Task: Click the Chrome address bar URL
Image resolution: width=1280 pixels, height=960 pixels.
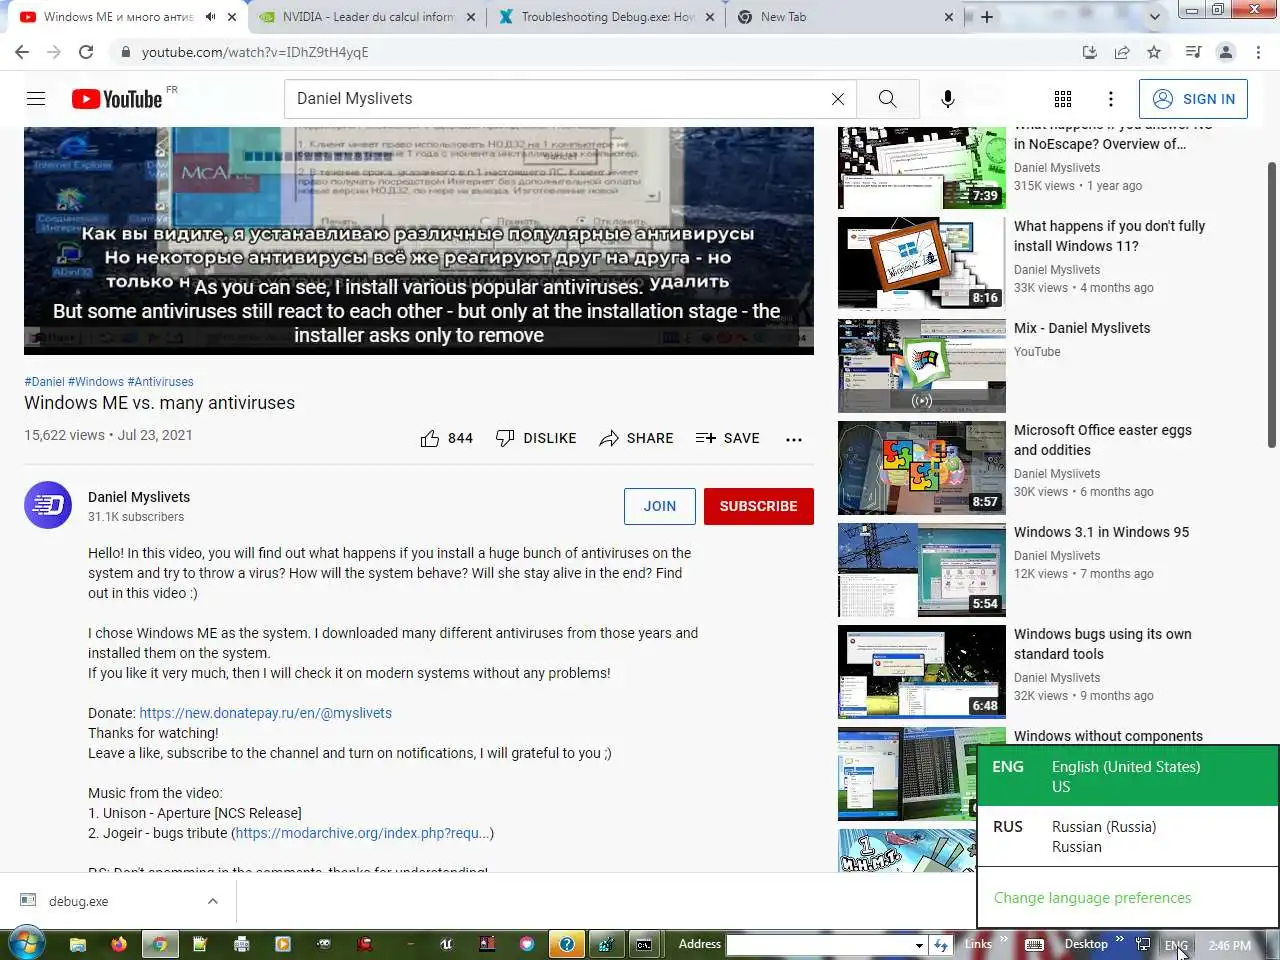Action: click(x=255, y=52)
